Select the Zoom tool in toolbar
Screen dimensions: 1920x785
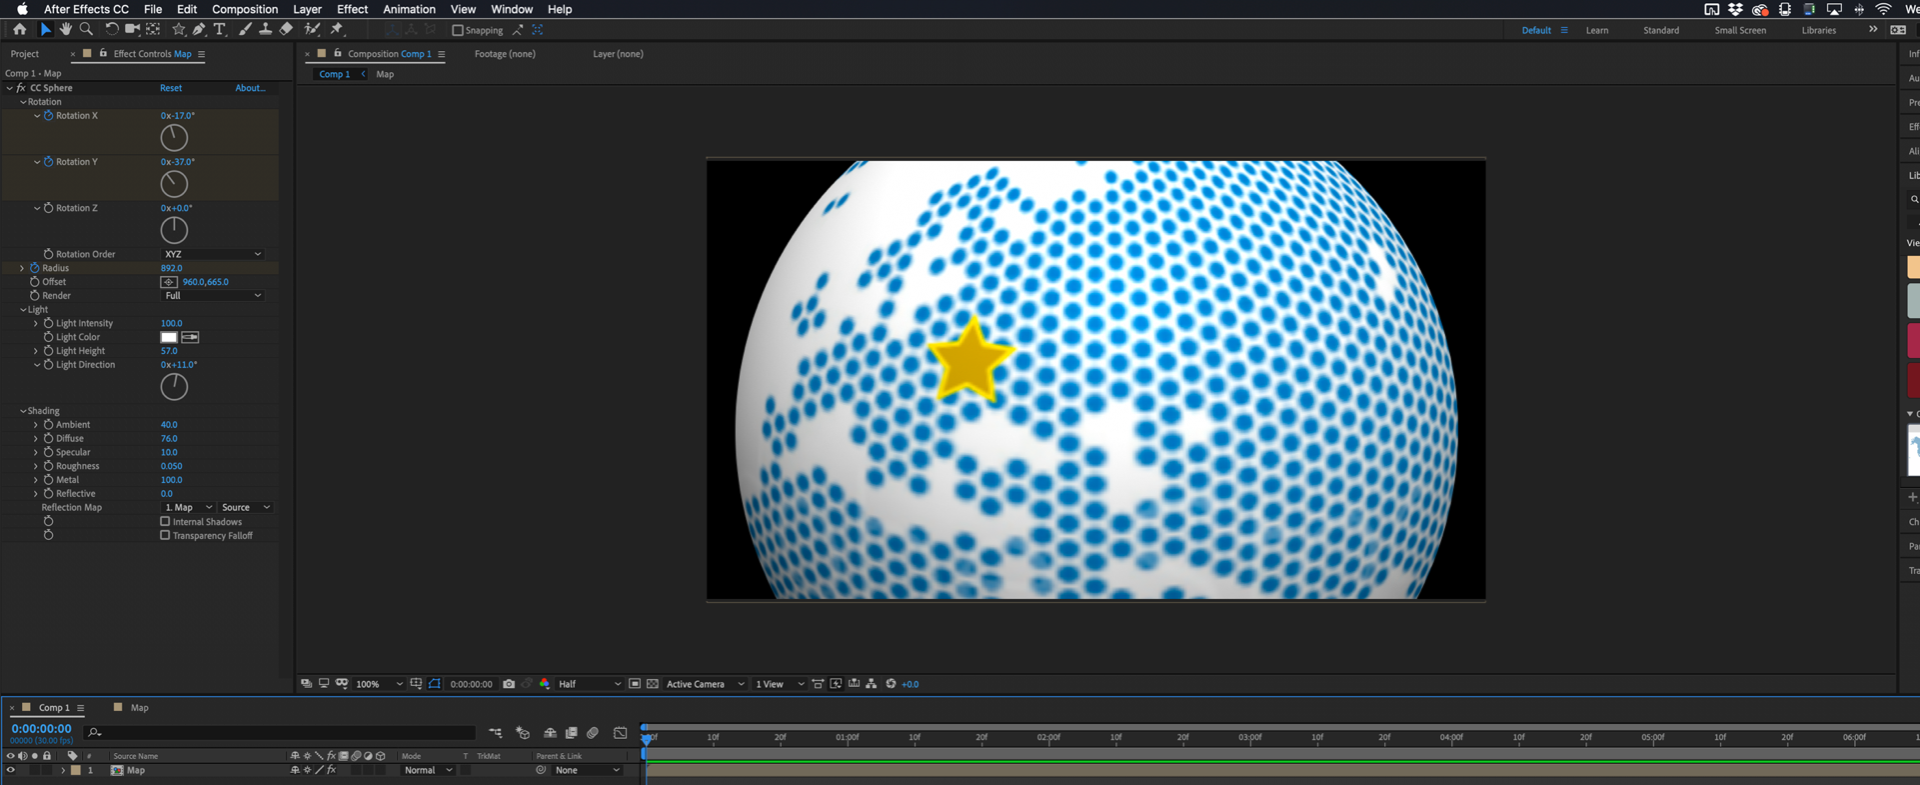pyautogui.click(x=86, y=30)
